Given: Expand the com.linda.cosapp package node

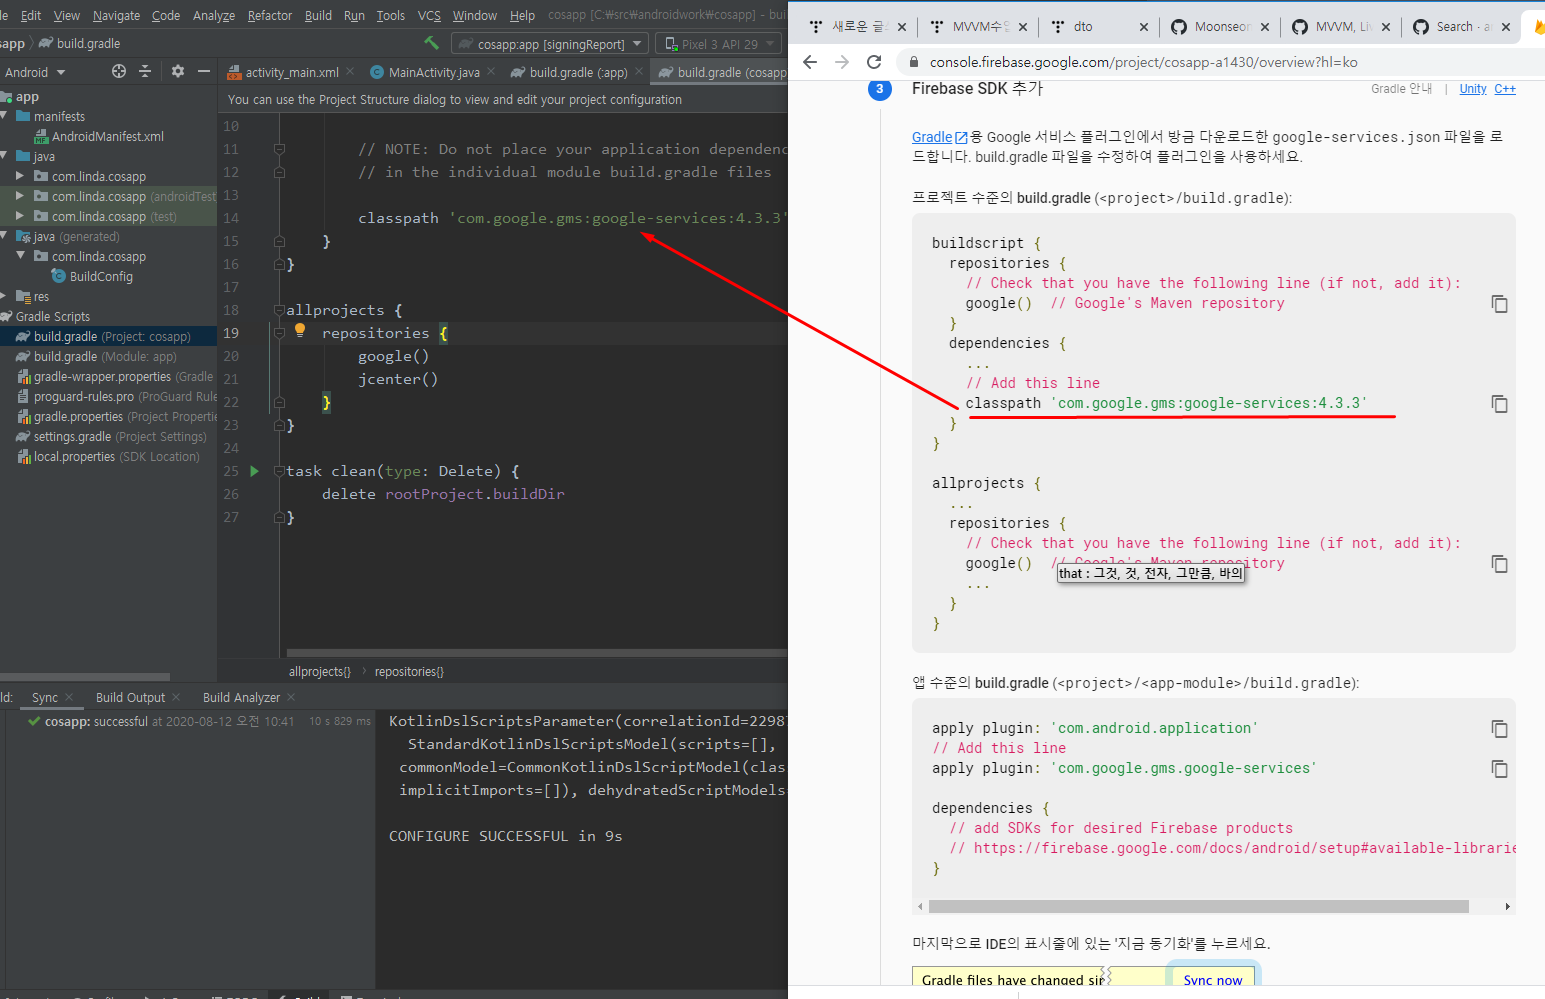Looking at the screenshot, I should coord(19,176).
